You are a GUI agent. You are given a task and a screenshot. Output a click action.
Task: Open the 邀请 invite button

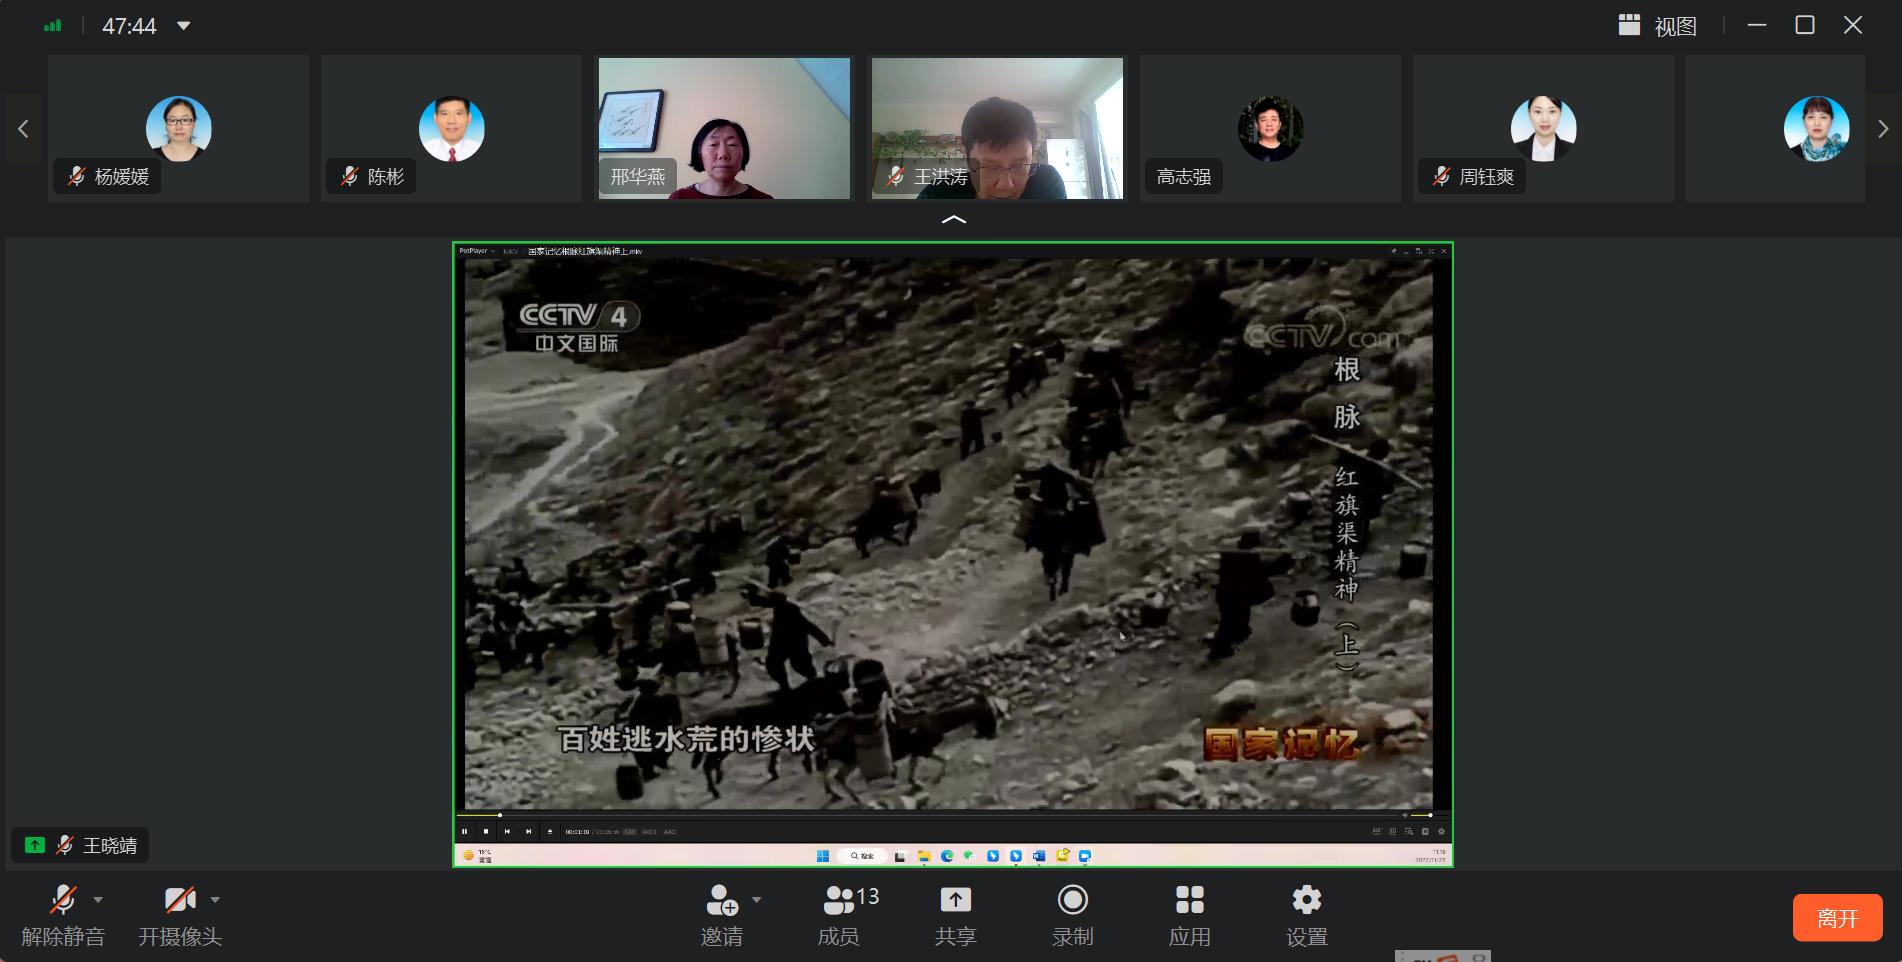(x=722, y=916)
